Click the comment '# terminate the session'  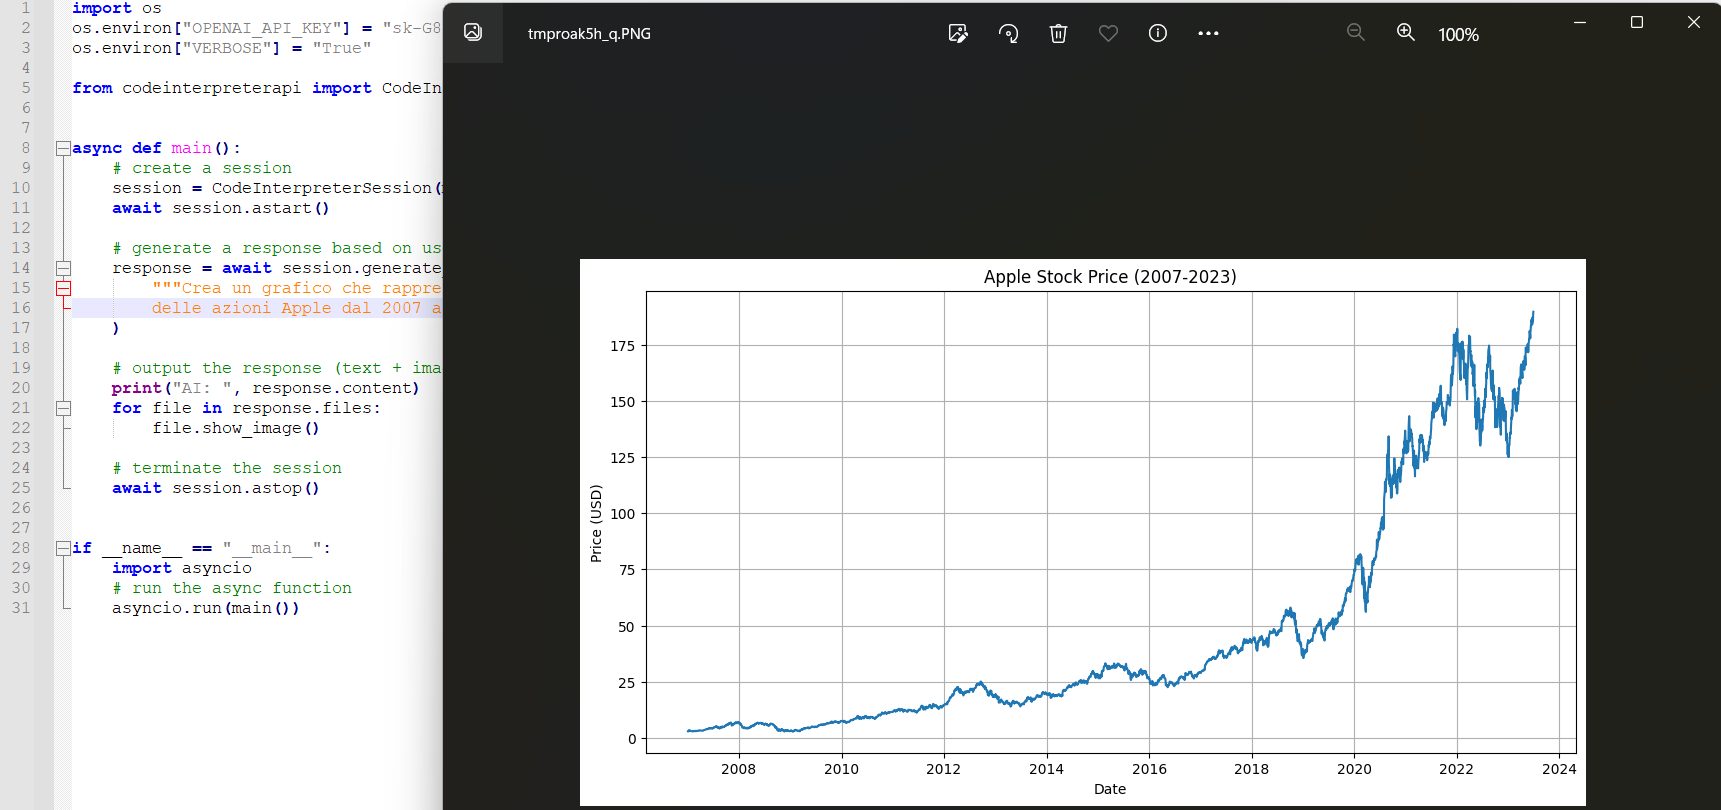tap(227, 468)
